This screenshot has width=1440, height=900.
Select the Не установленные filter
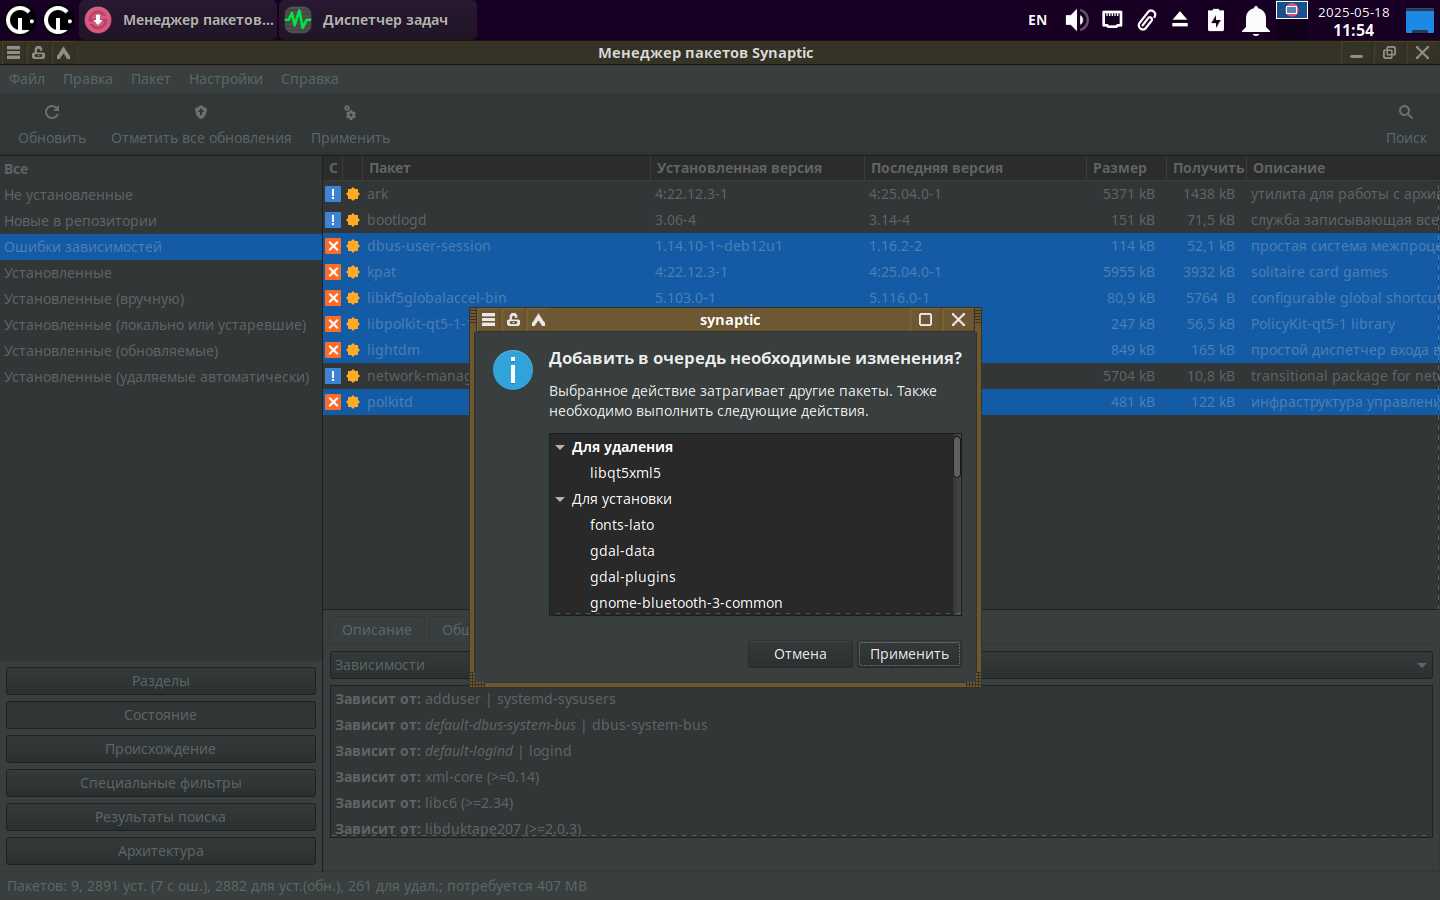(161, 195)
